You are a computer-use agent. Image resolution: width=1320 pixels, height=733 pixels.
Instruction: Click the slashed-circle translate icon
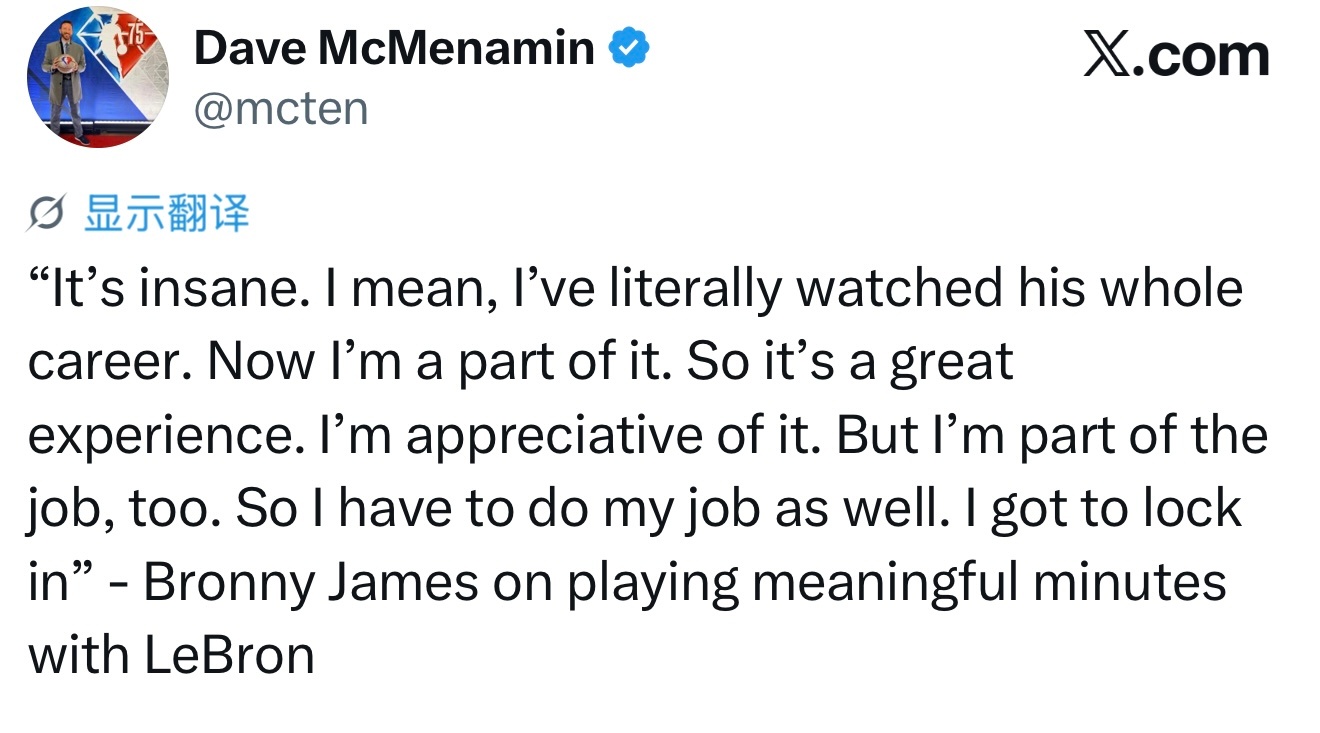48,214
